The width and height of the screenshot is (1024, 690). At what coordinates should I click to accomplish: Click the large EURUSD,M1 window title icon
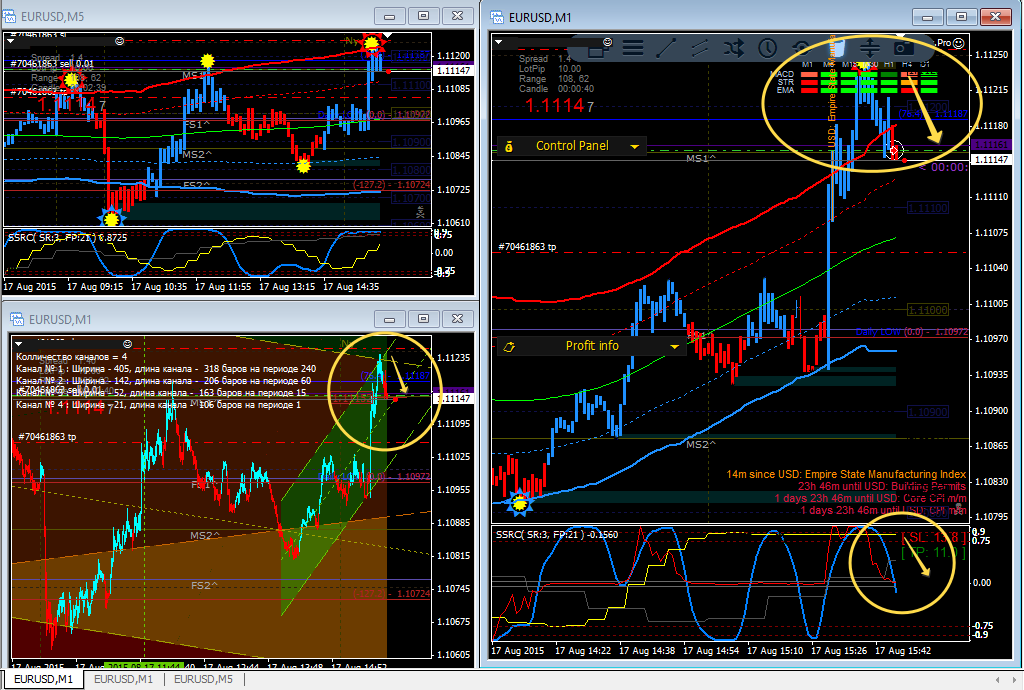pos(497,17)
